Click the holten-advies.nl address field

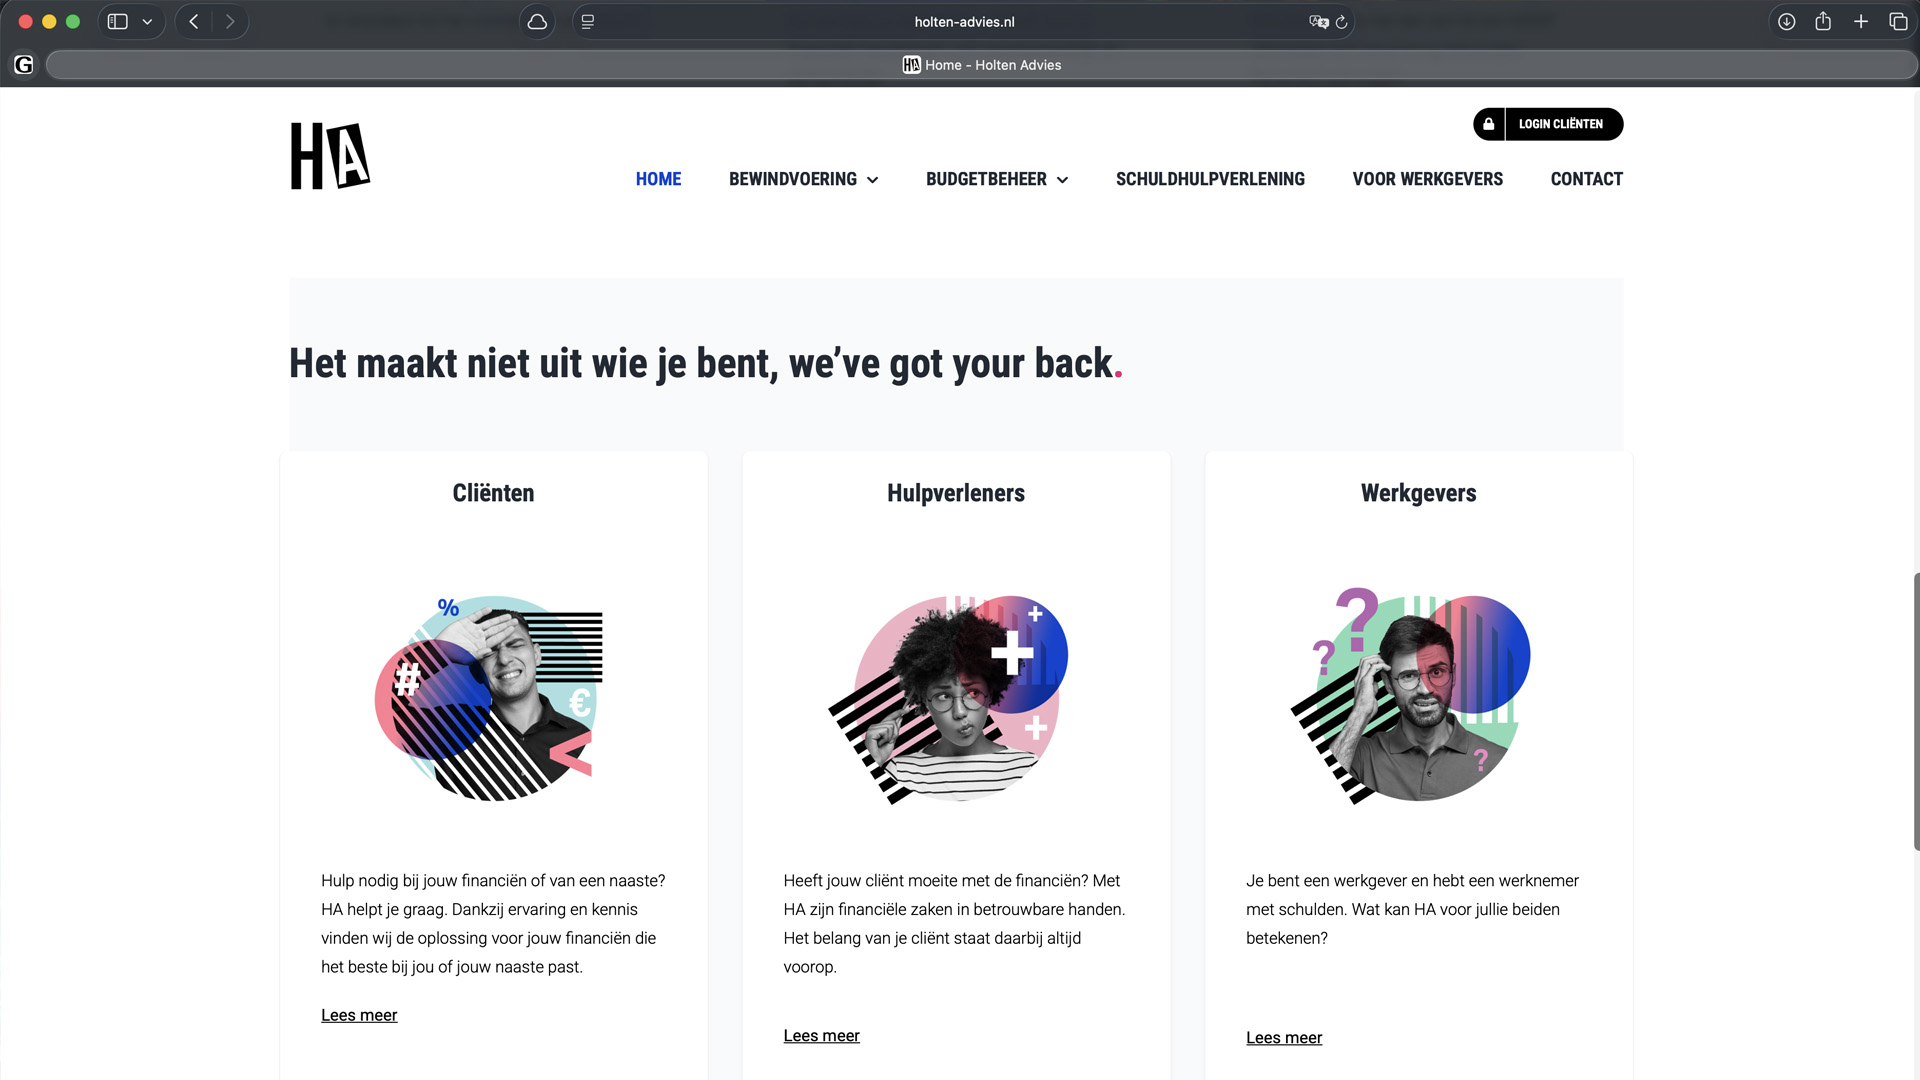pyautogui.click(x=964, y=21)
